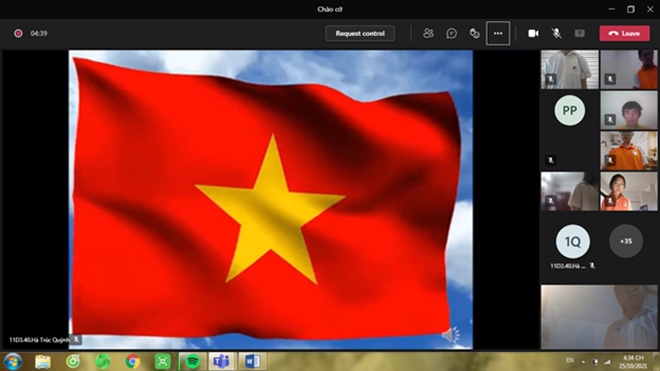
Task: Open More actions ellipsis menu
Action: tap(498, 33)
